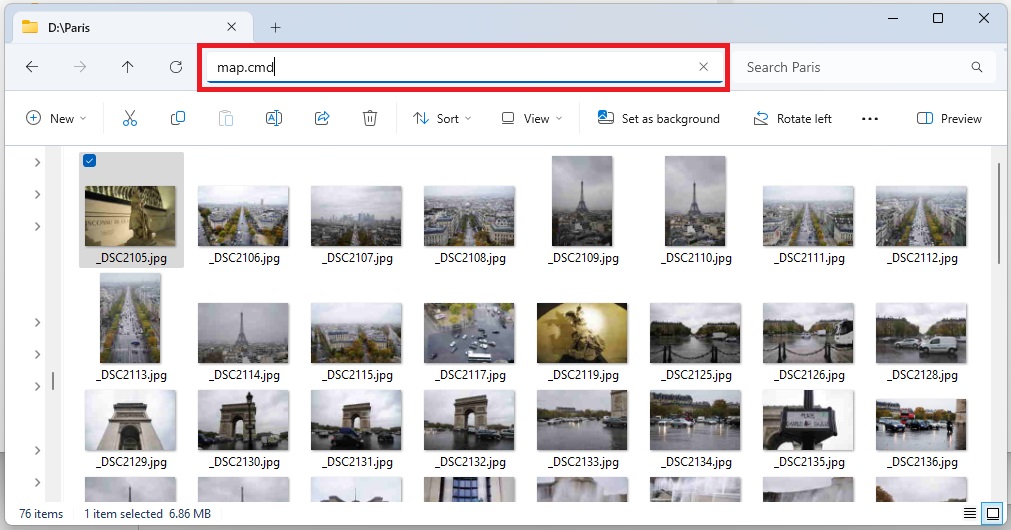Viewport: 1011px width, 530px height.
Task: Rotate the image left
Action: coord(792,119)
